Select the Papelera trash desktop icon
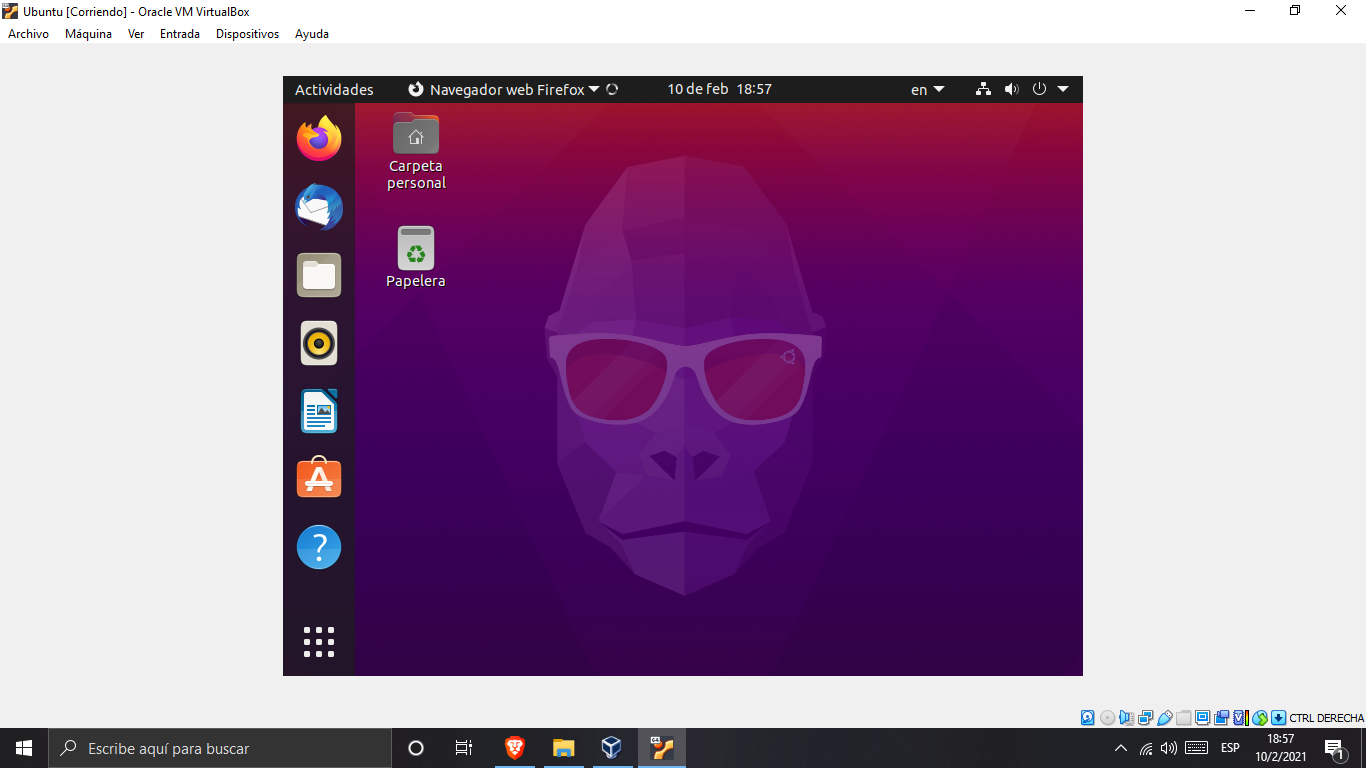This screenshot has width=1366, height=768. point(416,257)
